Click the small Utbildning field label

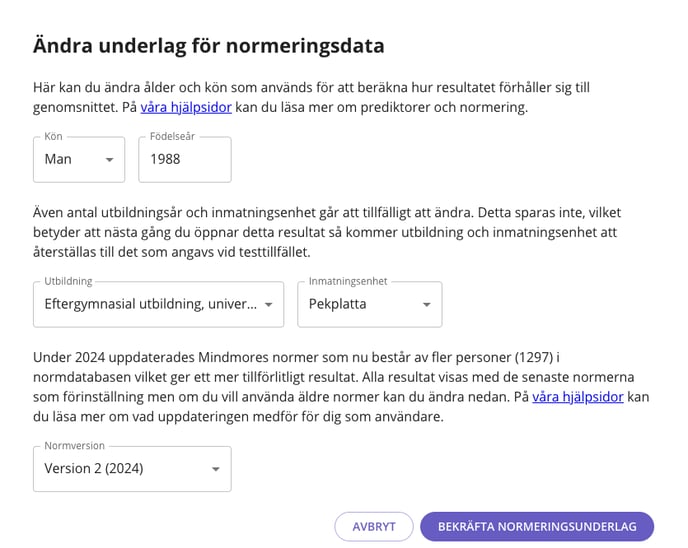(67, 282)
